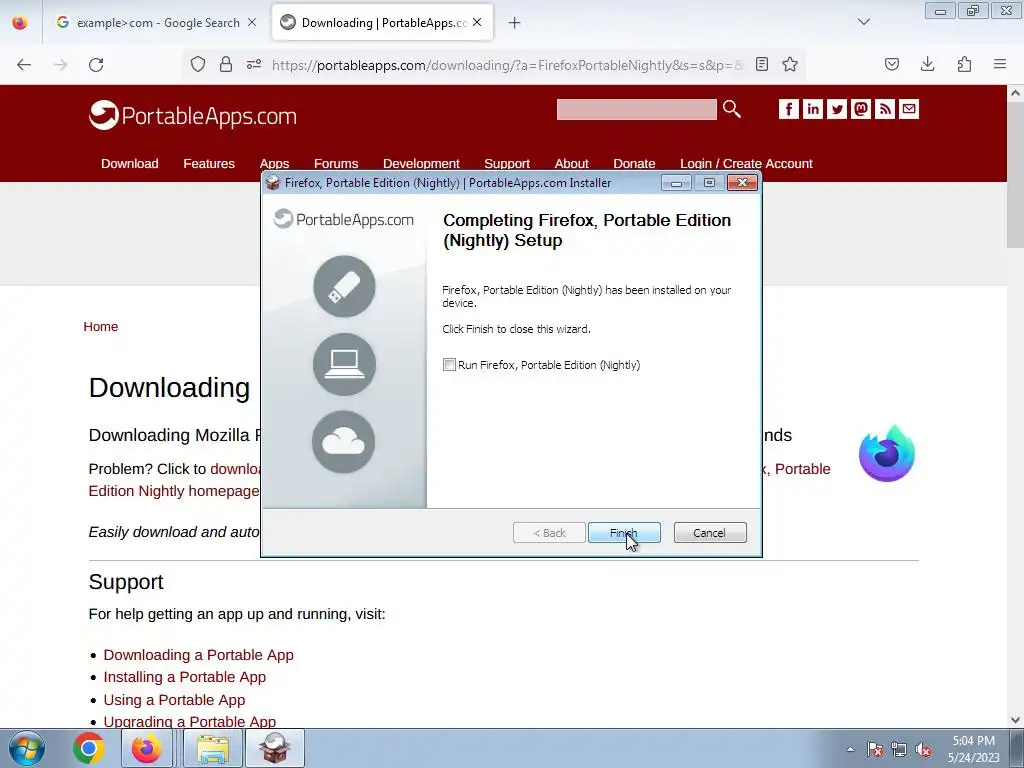Open the PortableApps Twitter icon
1024x768 pixels.
coord(837,109)
